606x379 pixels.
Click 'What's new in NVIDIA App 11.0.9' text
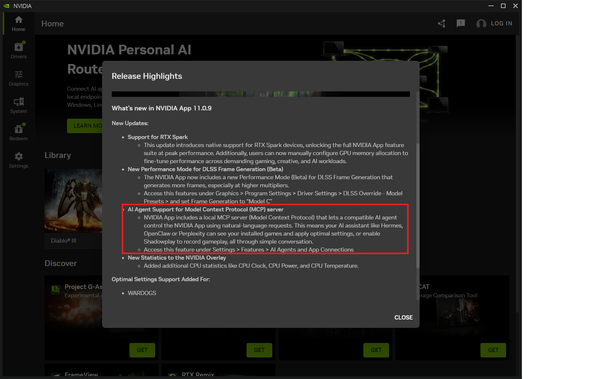click(162, 109)
